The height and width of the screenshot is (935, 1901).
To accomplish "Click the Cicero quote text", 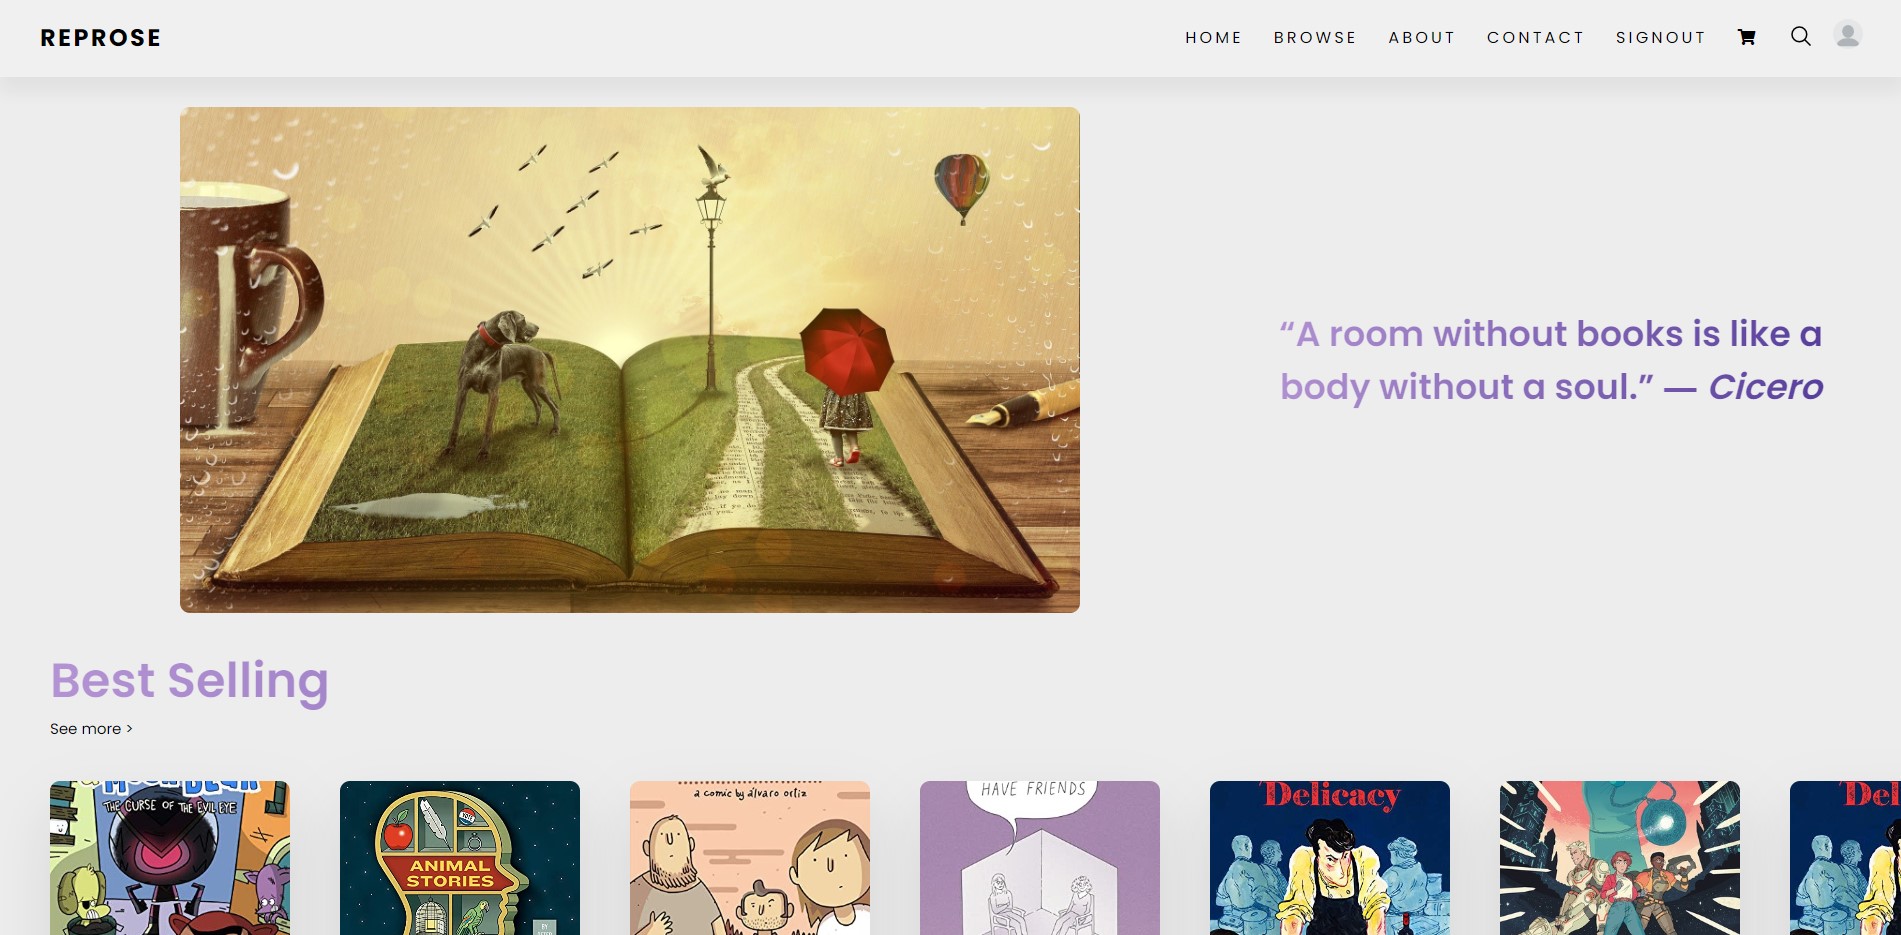I will (x=1551, y=360).
